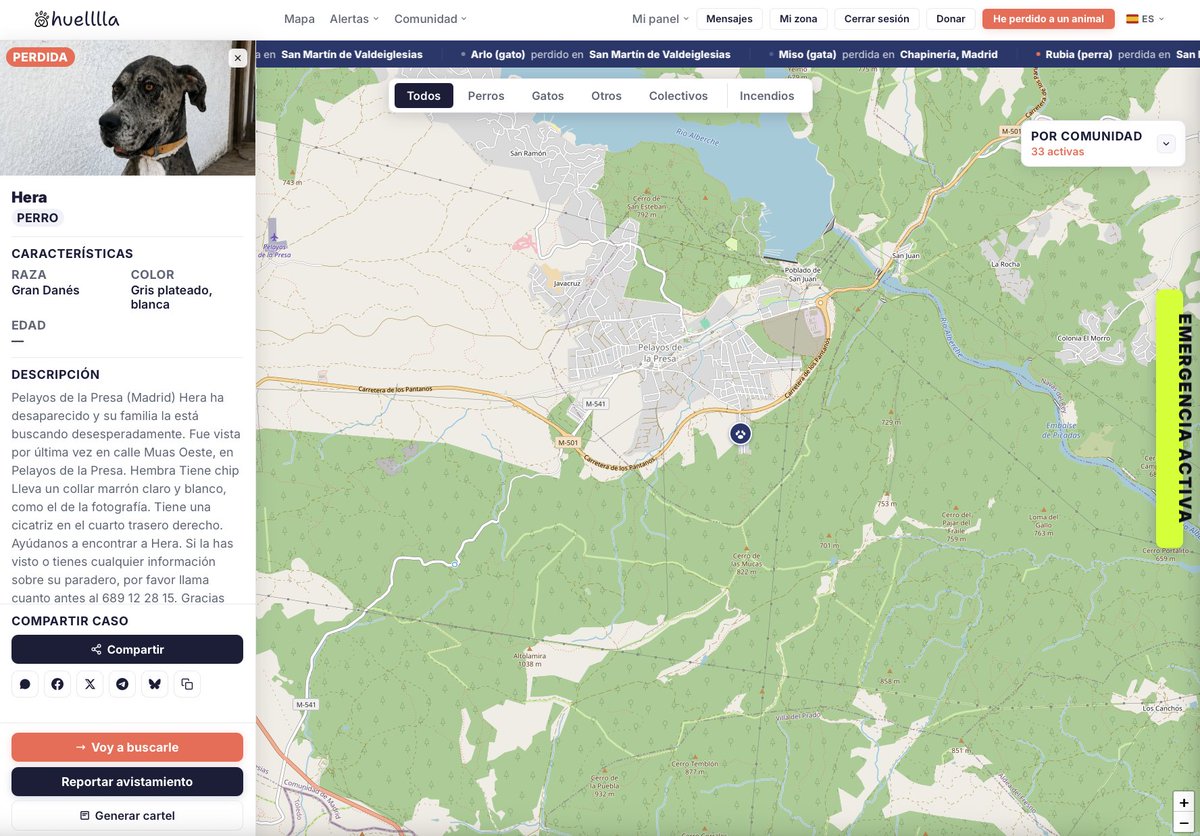The image size is (1200, 836).
Task: Zoom in the map with plus
Action: pyautogui.click(x=1184, y=802)
